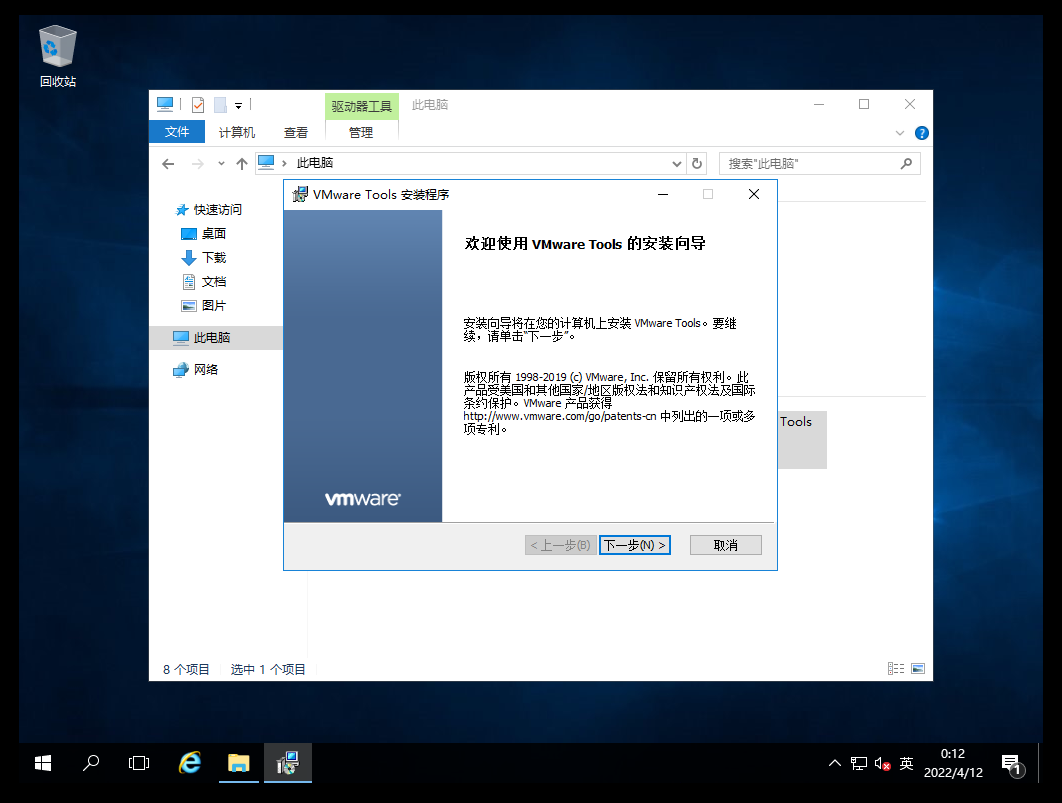Expand the ribbon with the chevron
This screenshot has width=1062, height=803.
(x=899, y=133)
